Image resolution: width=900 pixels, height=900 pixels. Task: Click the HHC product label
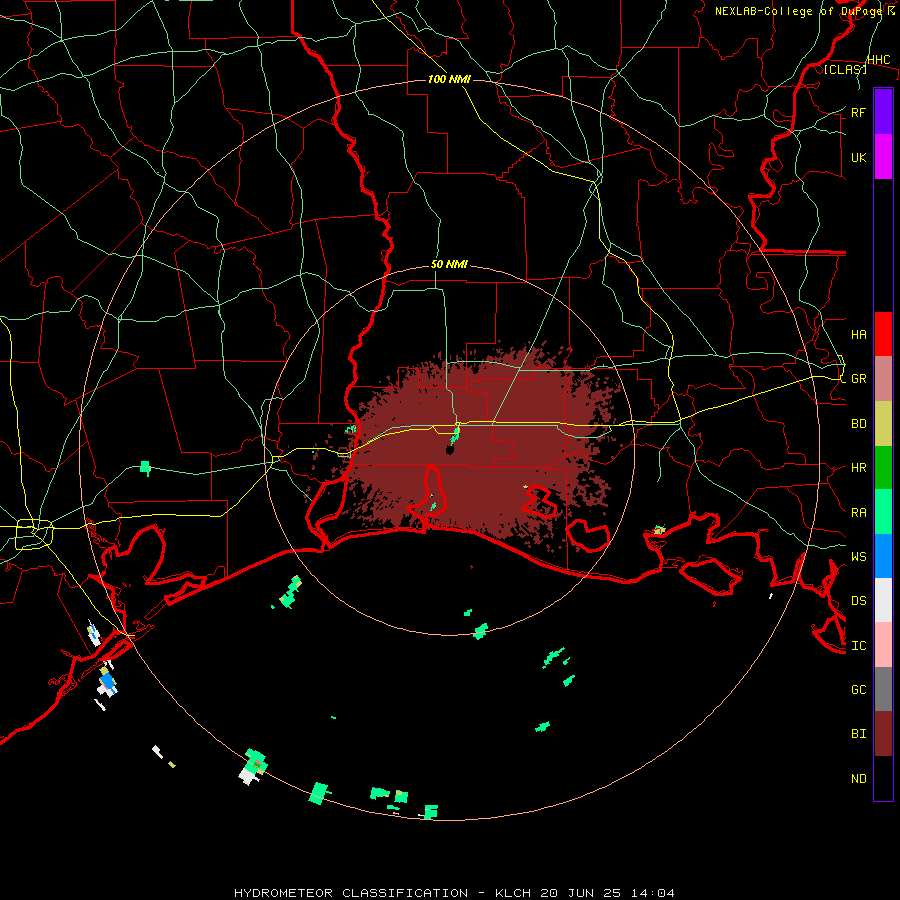coord(878,60)
